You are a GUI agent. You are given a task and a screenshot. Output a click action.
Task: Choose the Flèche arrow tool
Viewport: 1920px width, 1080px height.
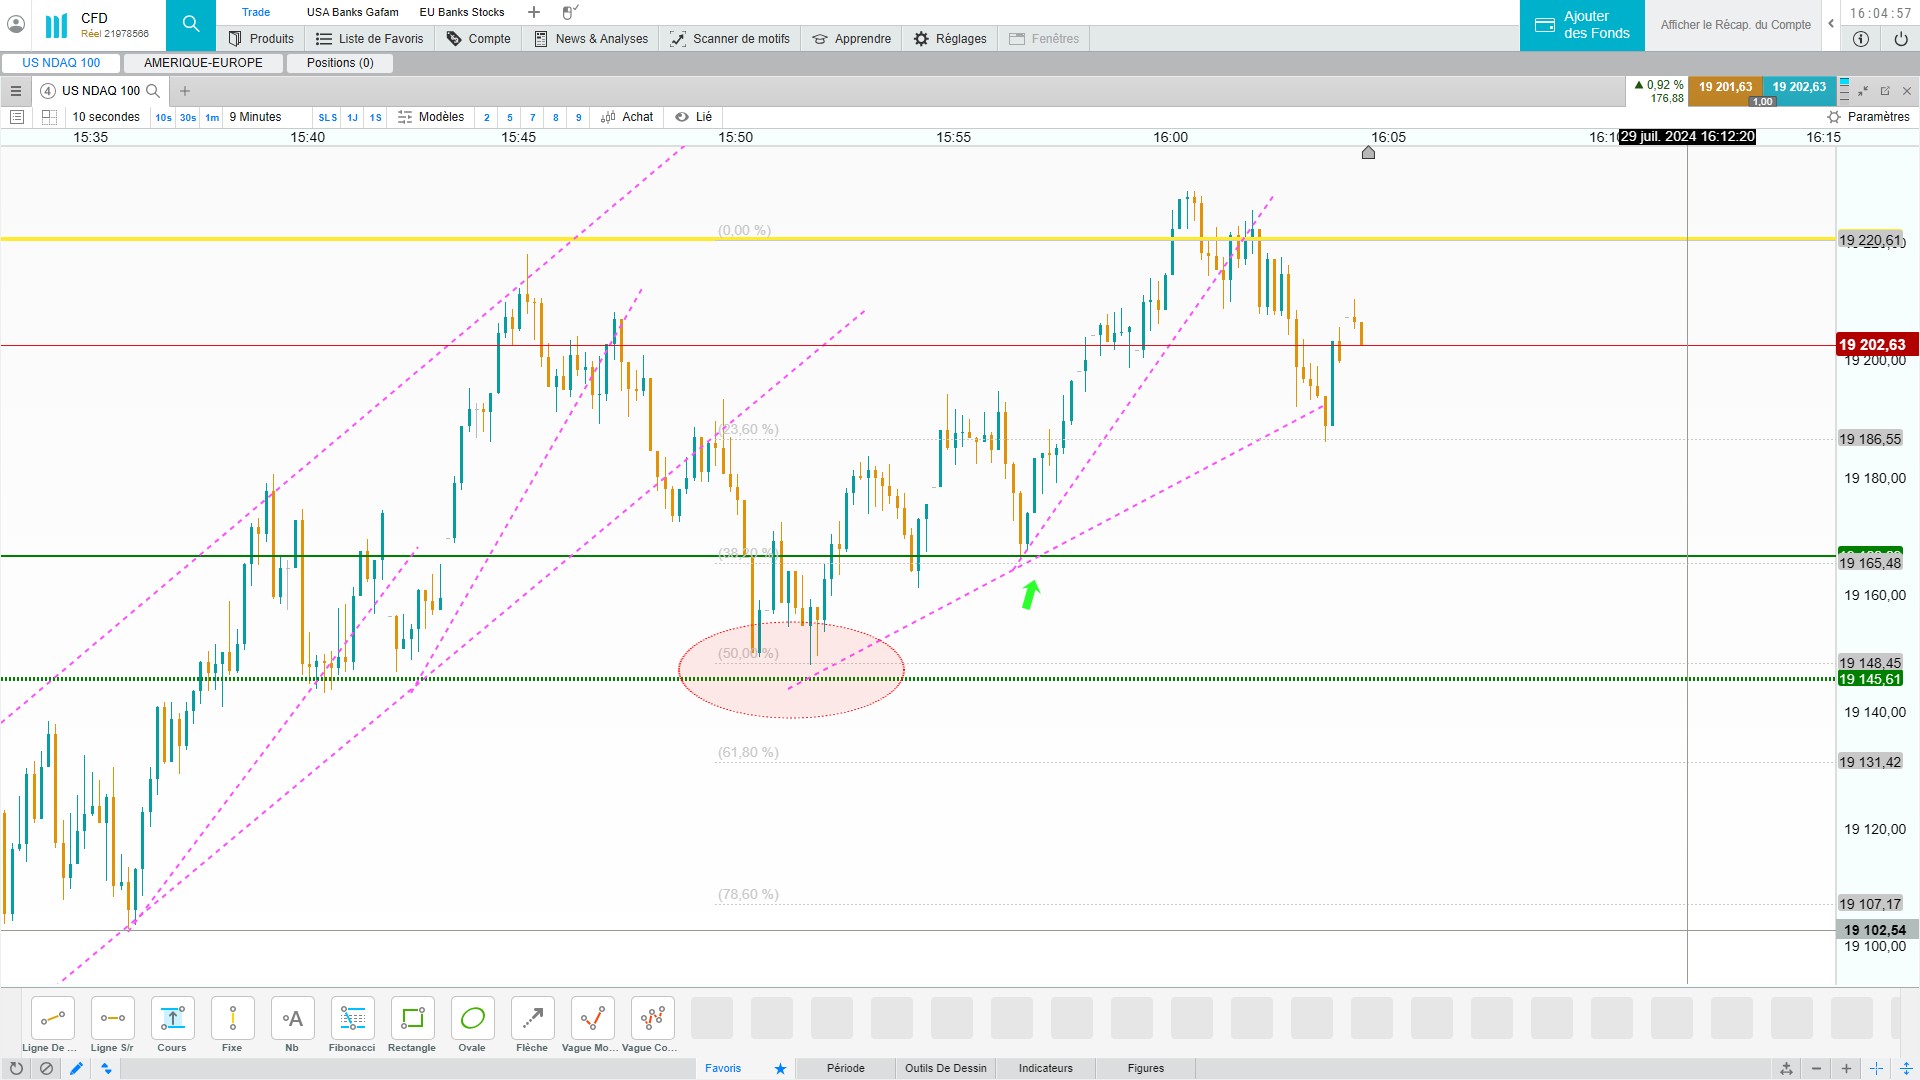532,1019
